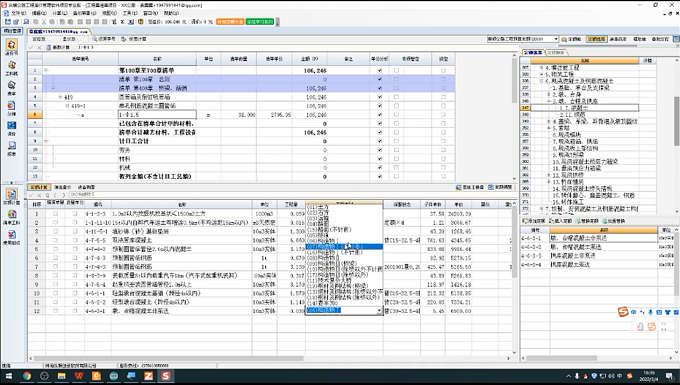Click the red yen icon in the lower left sidebar
Image resolution: width=680 pixels, height=385 pixels.
(x=12, y=235)
